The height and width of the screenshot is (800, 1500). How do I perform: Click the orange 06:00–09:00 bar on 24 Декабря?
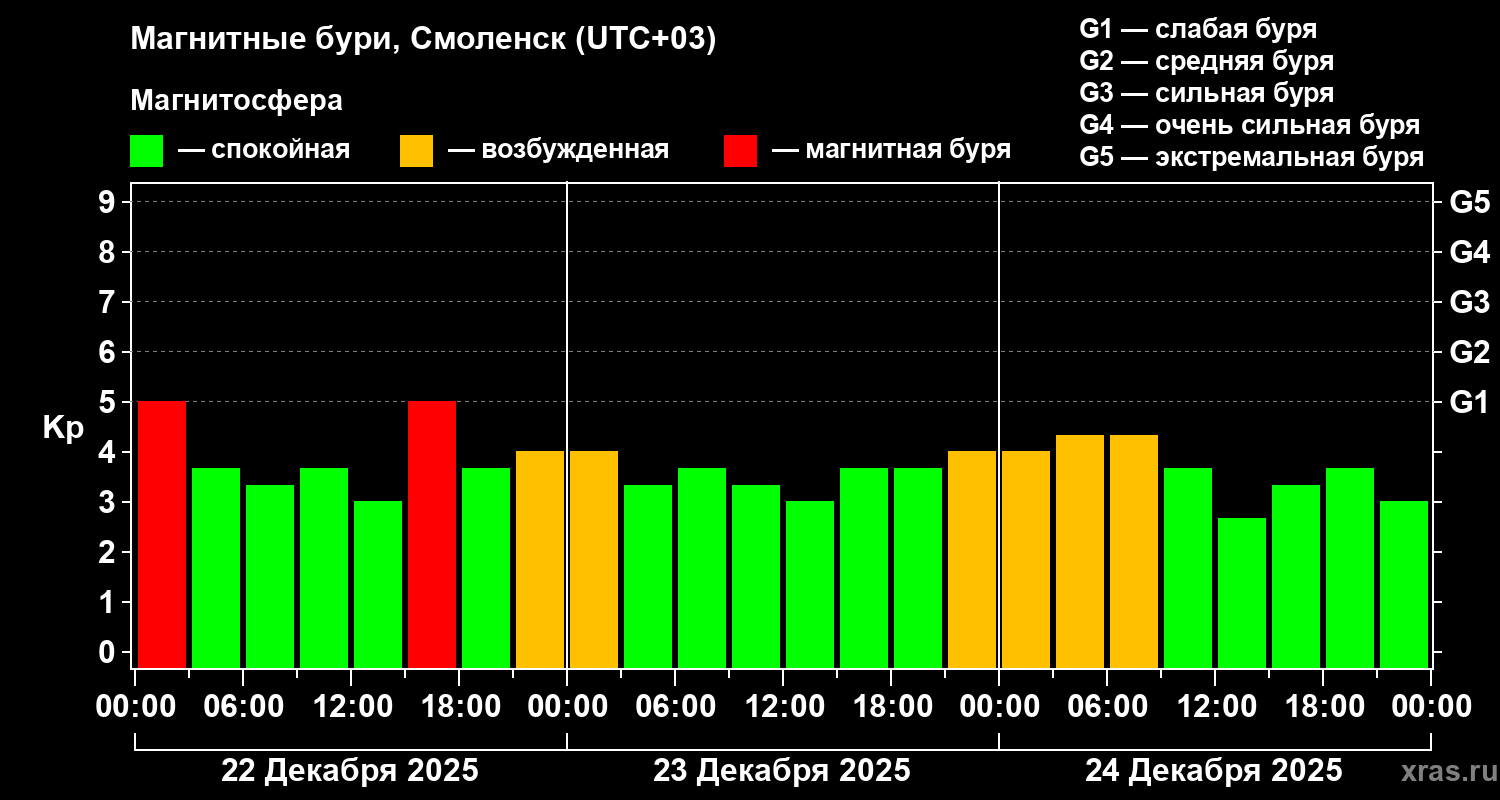[1134, 551]
